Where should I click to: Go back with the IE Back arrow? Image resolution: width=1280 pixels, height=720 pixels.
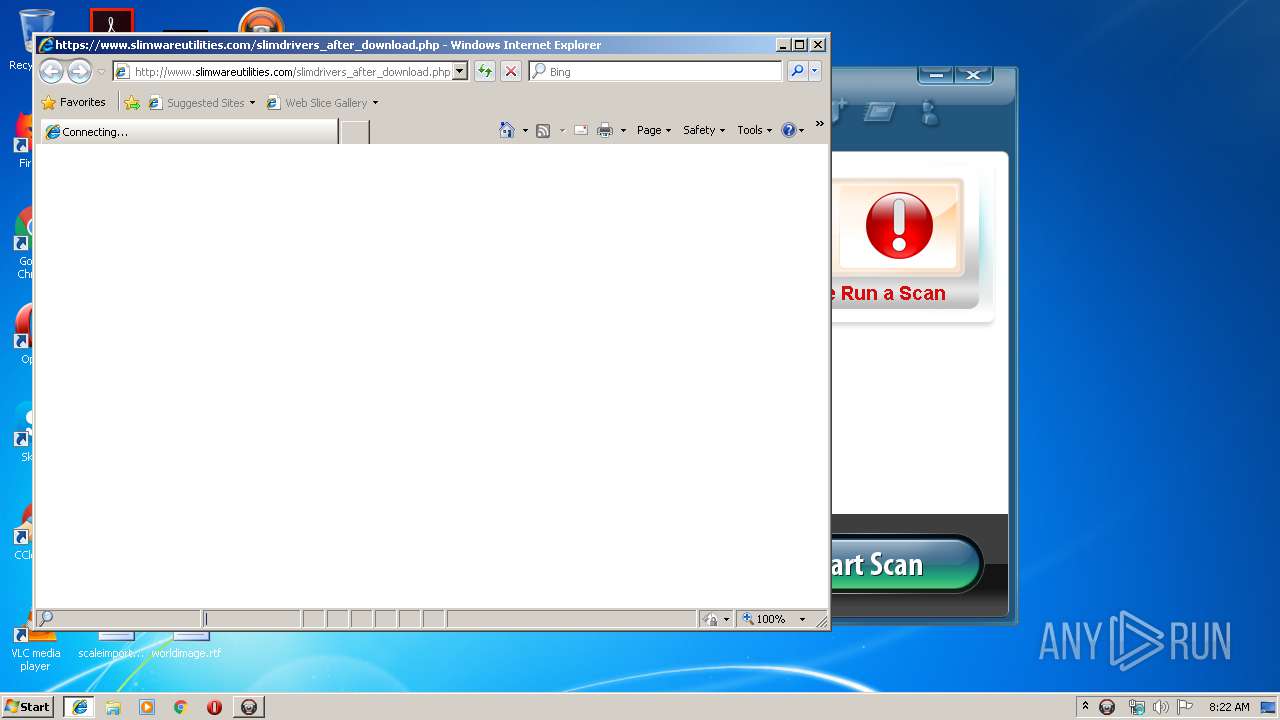pyautogui.click(x=51, y=71)
